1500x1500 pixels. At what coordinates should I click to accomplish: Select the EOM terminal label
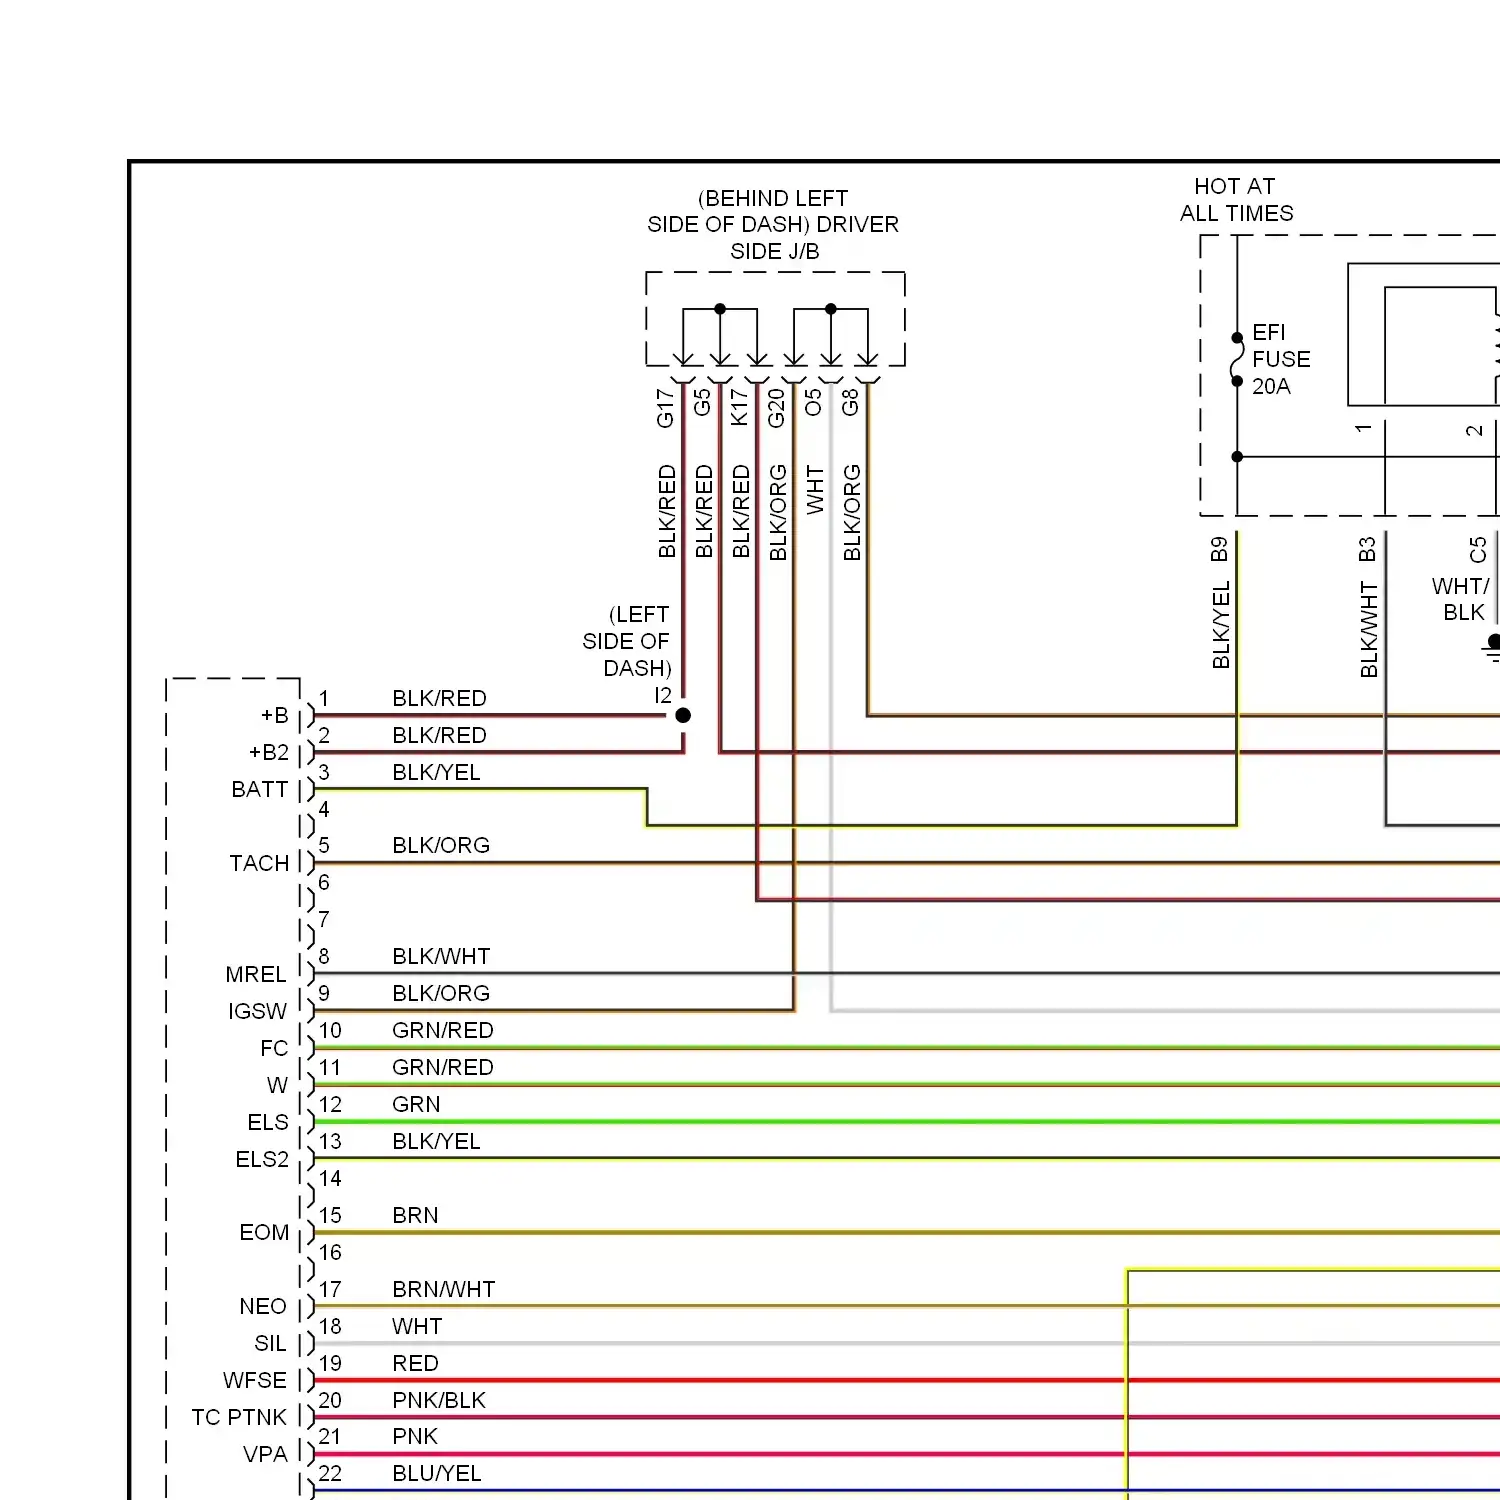point(264,1233)
